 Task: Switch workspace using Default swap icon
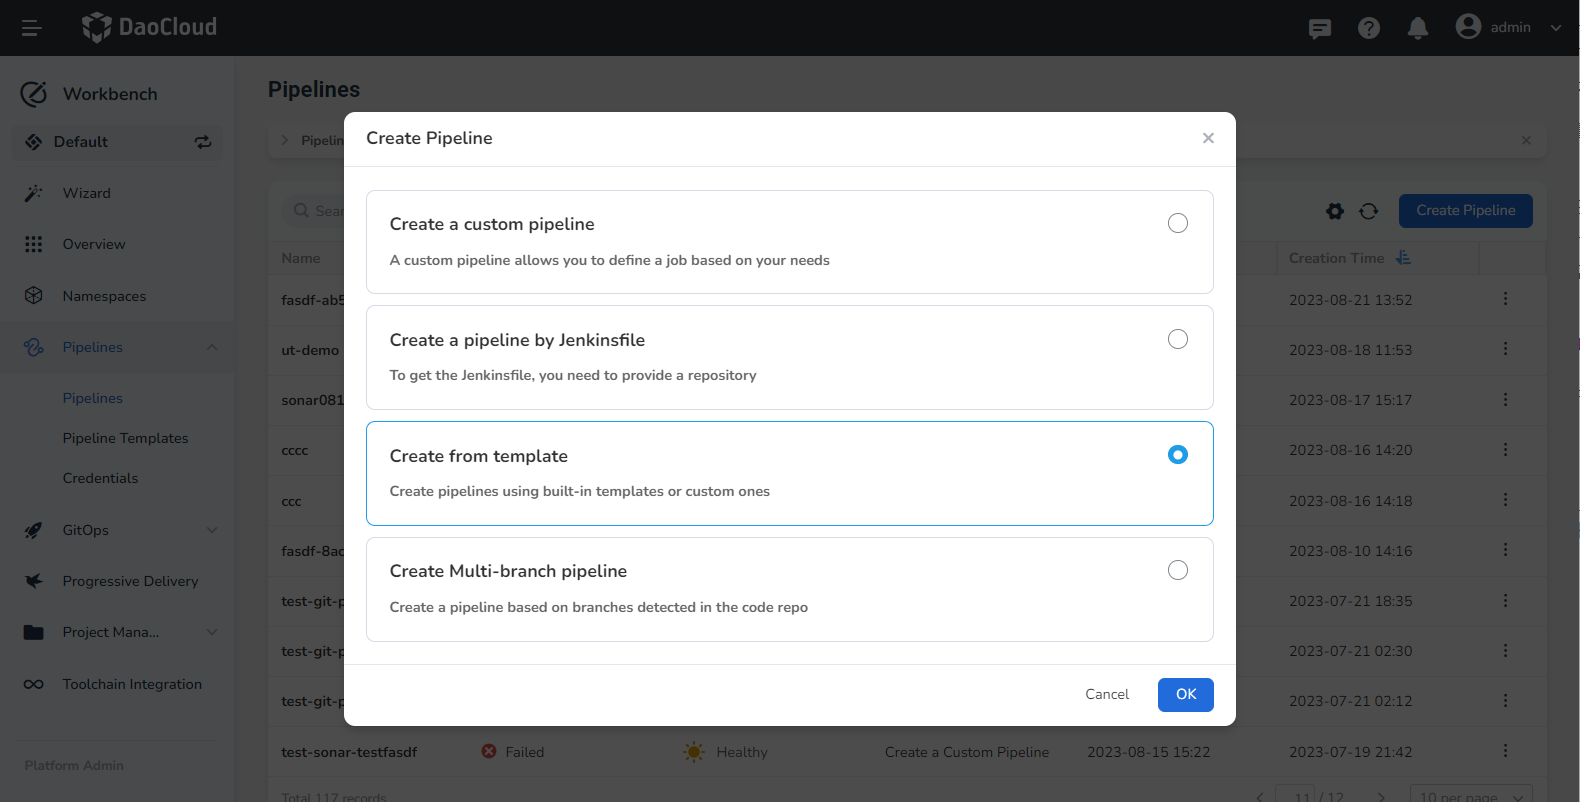tap(203, 142)
